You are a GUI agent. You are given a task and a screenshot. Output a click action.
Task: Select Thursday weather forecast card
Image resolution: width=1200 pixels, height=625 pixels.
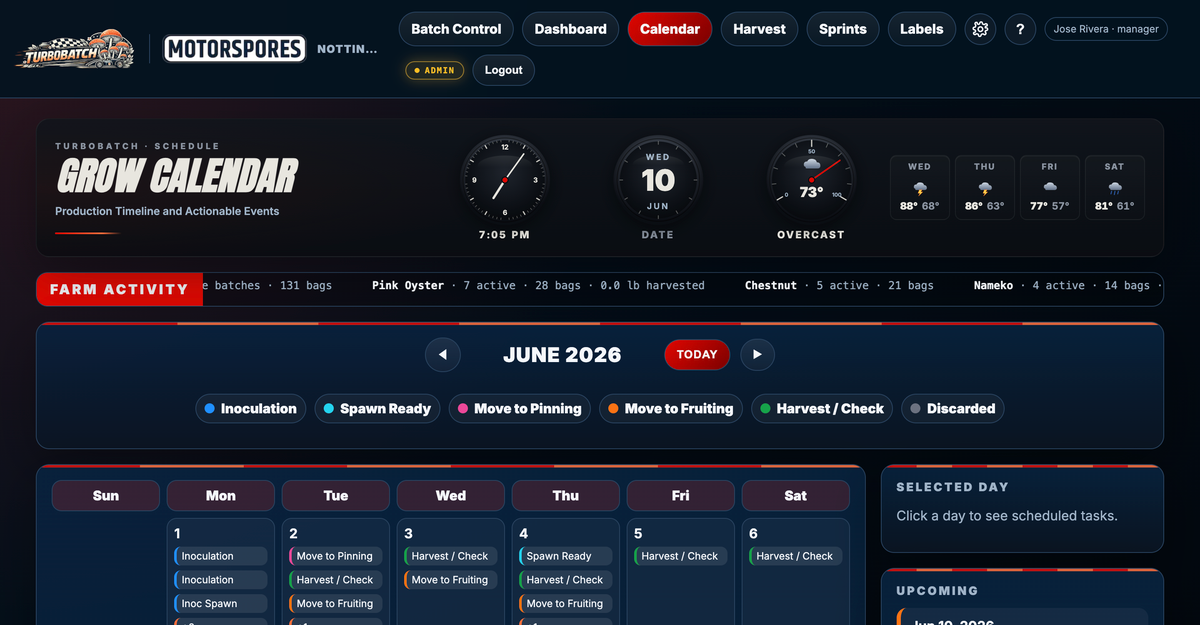(x=985, y=187)
